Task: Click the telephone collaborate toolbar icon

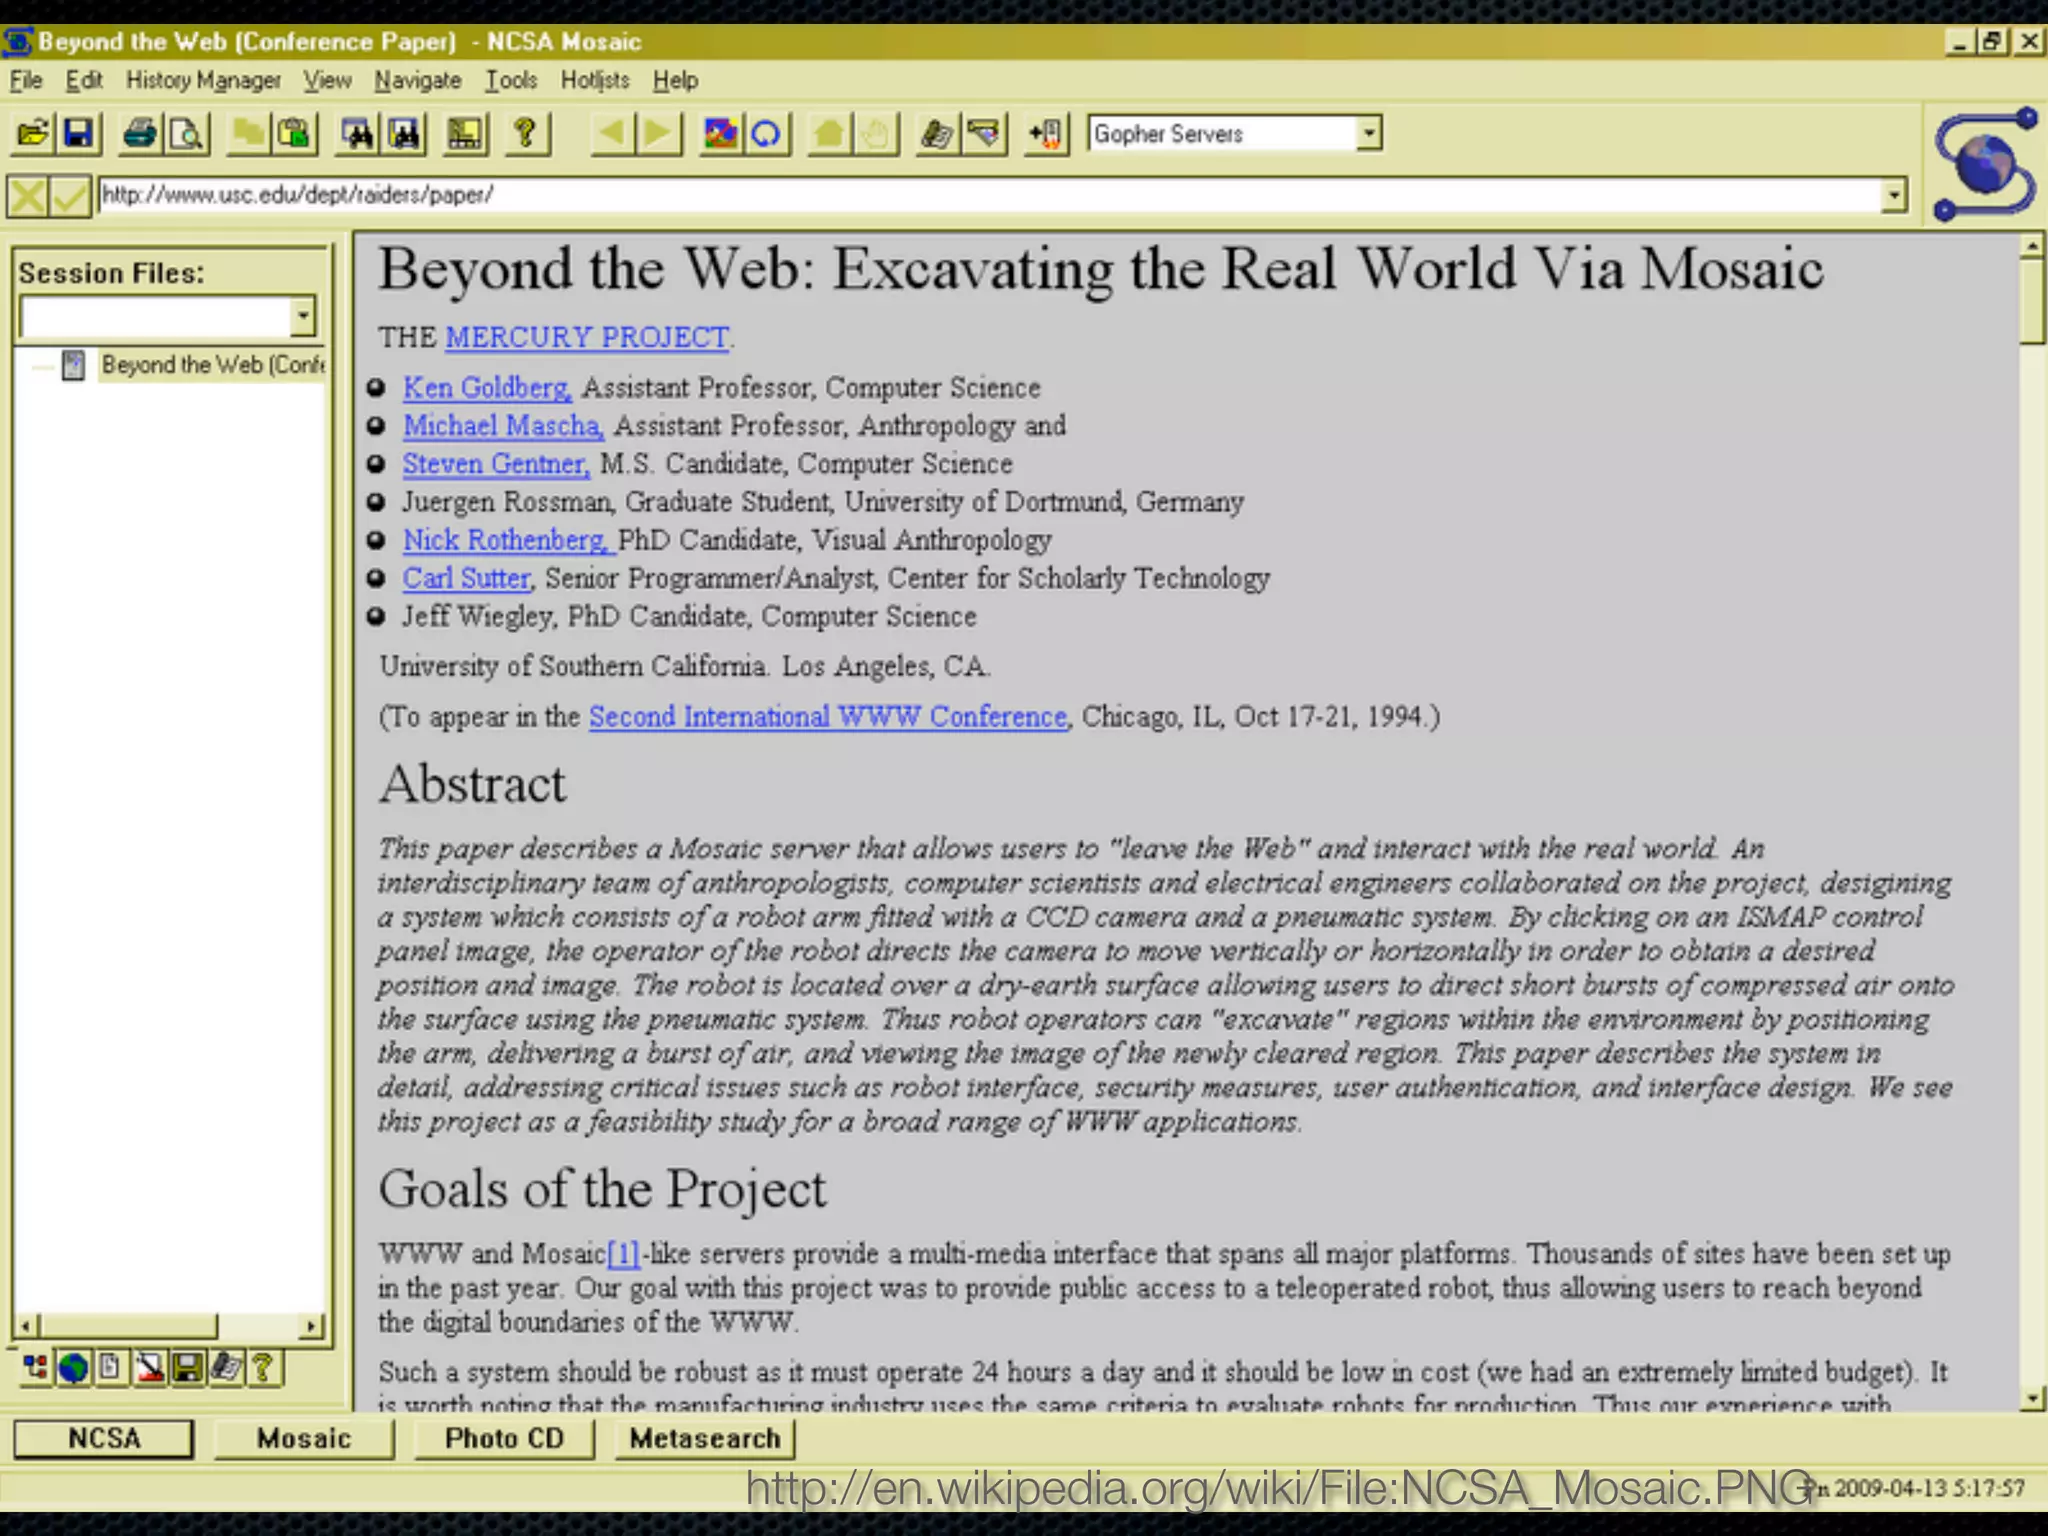Action: coord(937,134)
